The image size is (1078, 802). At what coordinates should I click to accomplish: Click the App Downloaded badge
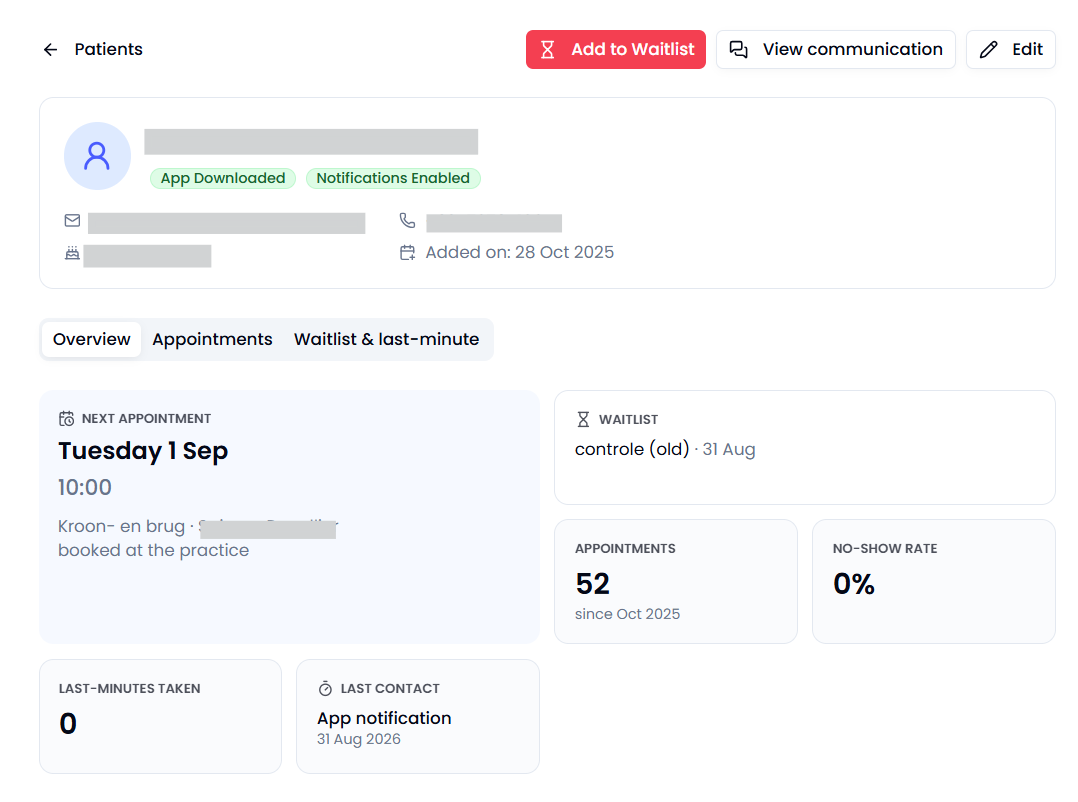[x=223, y=178]
